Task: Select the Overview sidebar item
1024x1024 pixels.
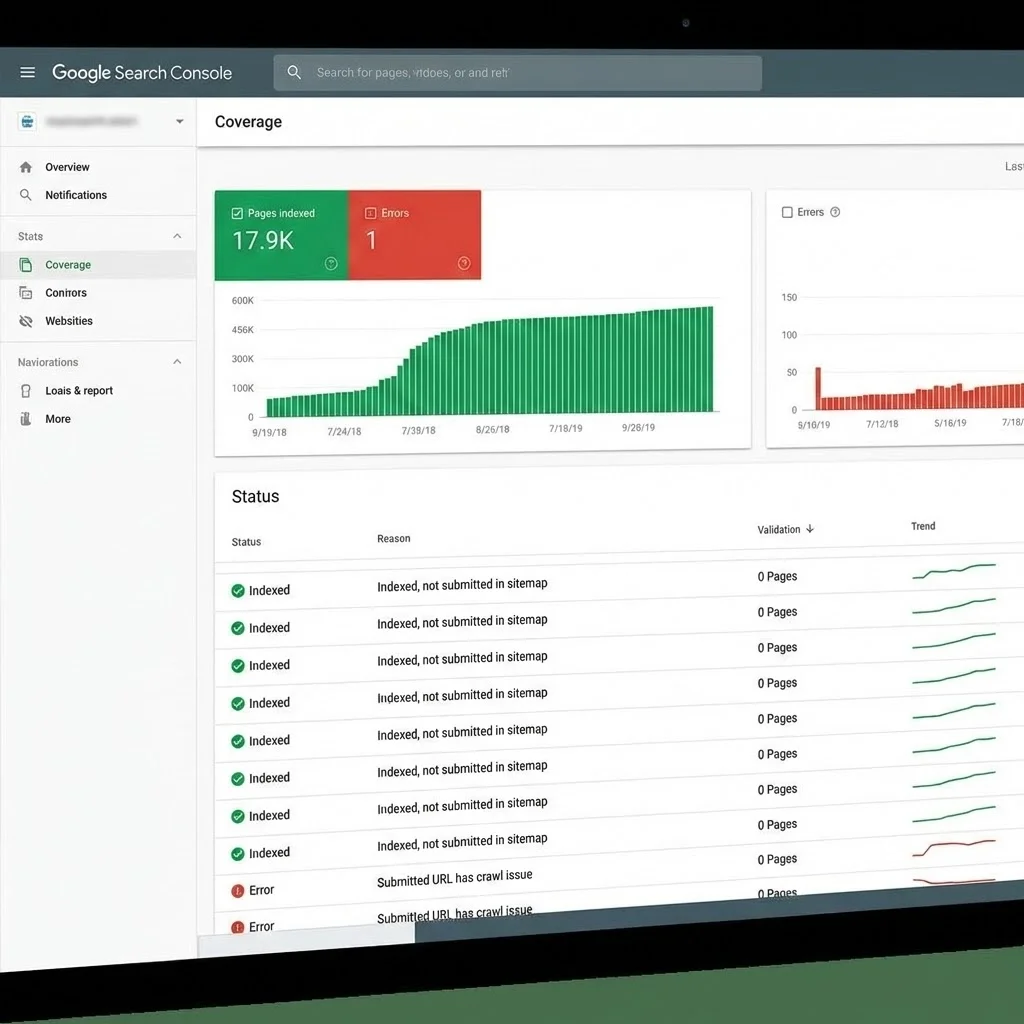Action: [67, 167]
